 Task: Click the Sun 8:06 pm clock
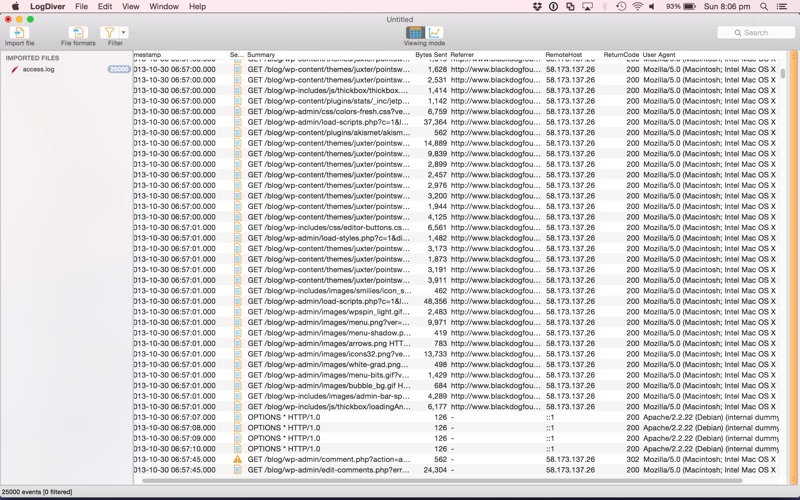tap(727, 7)
